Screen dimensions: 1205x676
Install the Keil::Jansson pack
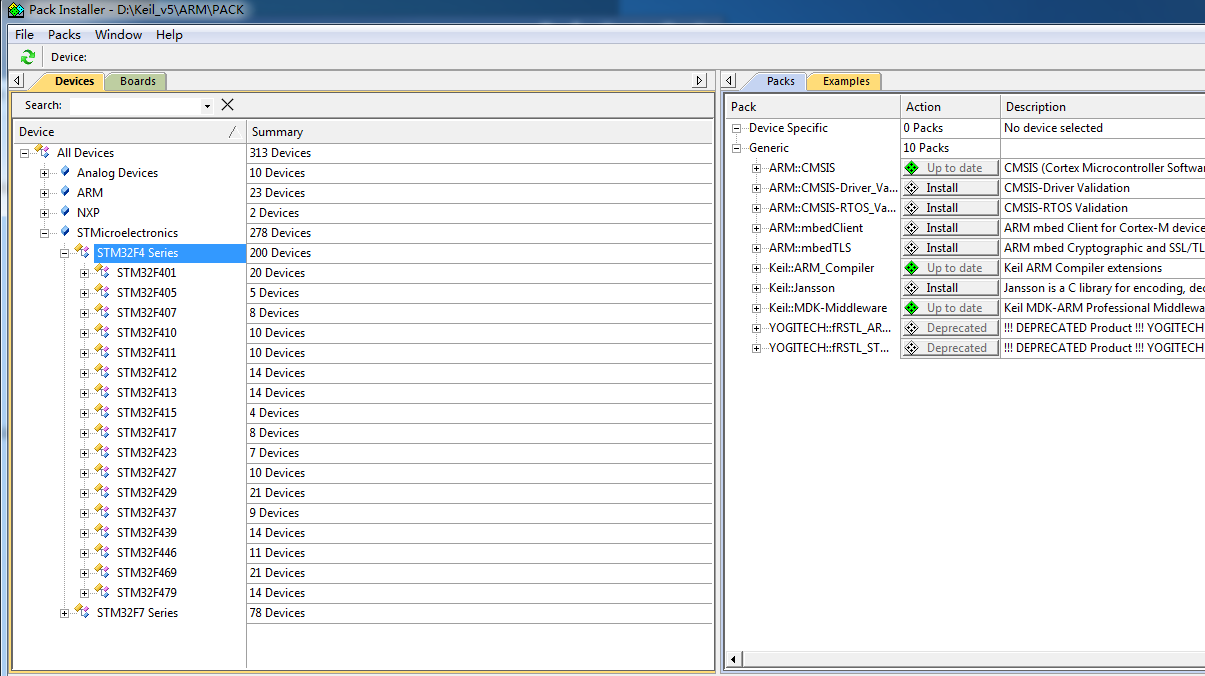950,288
